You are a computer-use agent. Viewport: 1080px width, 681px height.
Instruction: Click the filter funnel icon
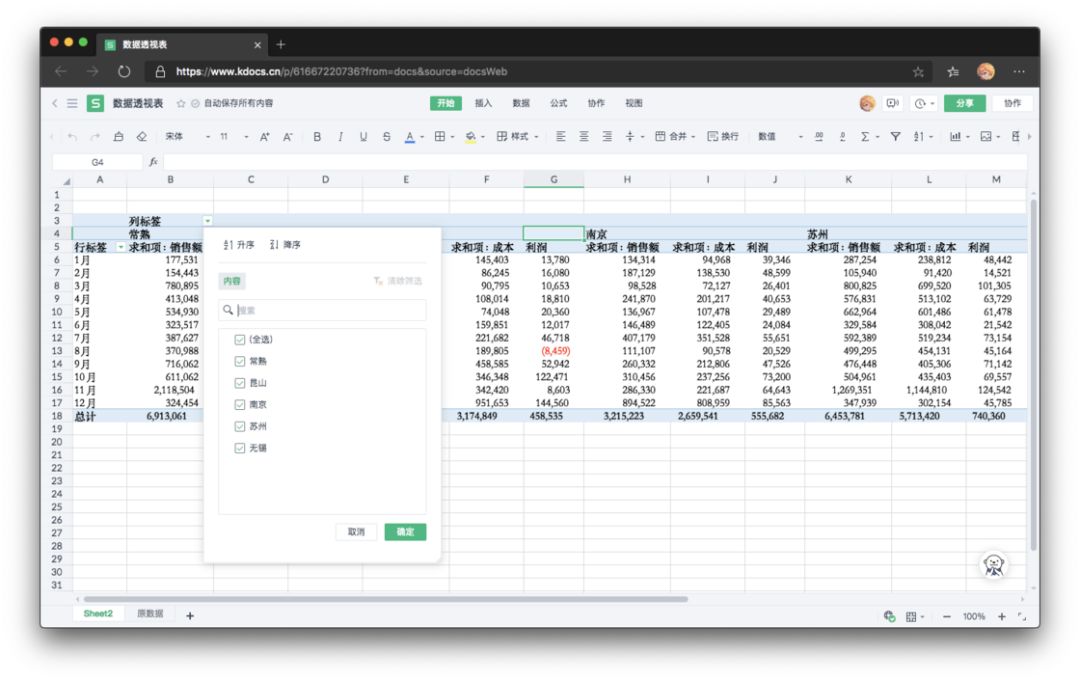895,136
